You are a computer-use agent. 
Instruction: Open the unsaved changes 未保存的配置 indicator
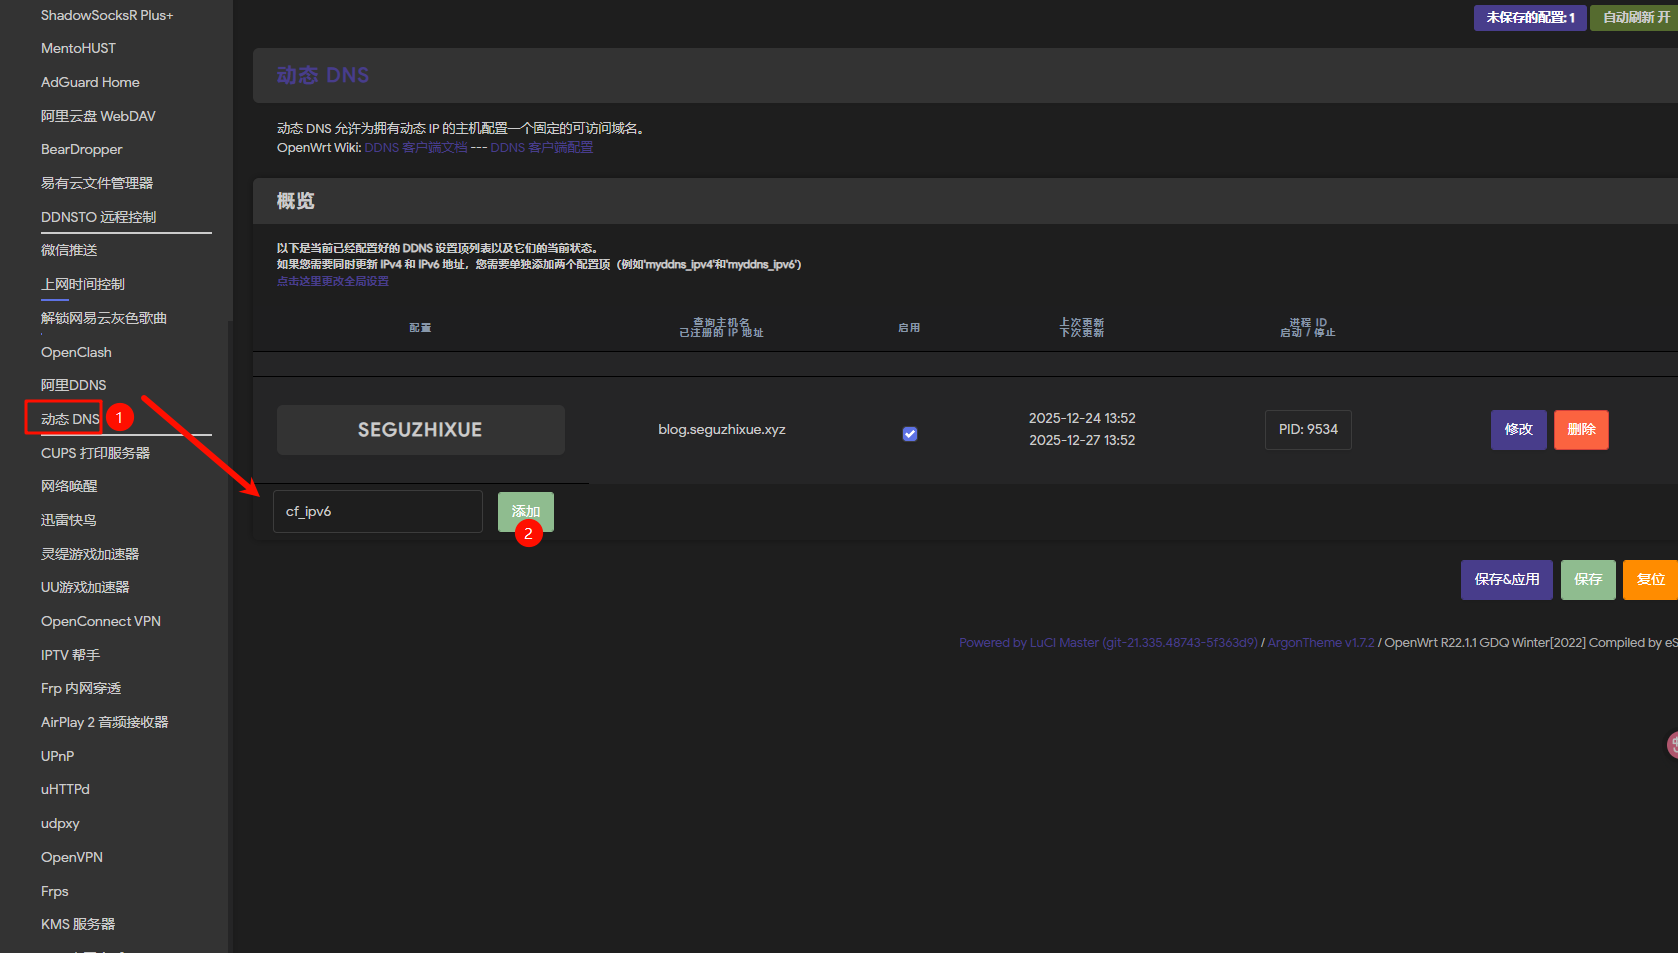1529,17
